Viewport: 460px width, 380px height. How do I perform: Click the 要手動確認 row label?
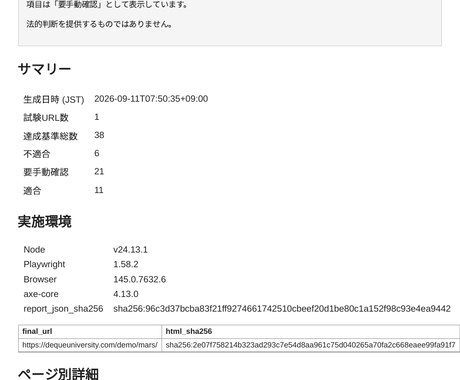pos(46,172)
